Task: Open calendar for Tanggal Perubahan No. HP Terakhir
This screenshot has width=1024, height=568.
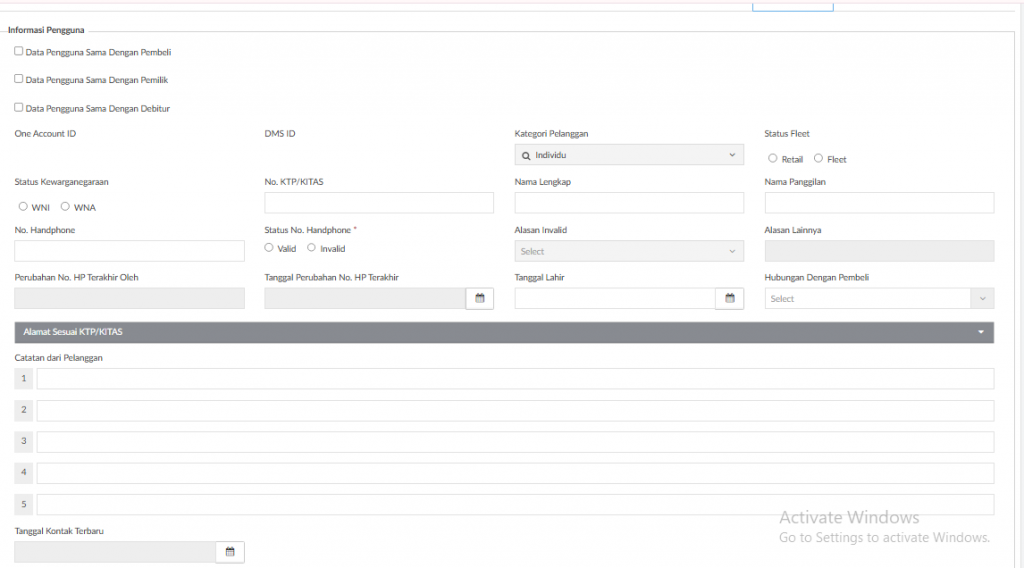Action: [480, 299]
